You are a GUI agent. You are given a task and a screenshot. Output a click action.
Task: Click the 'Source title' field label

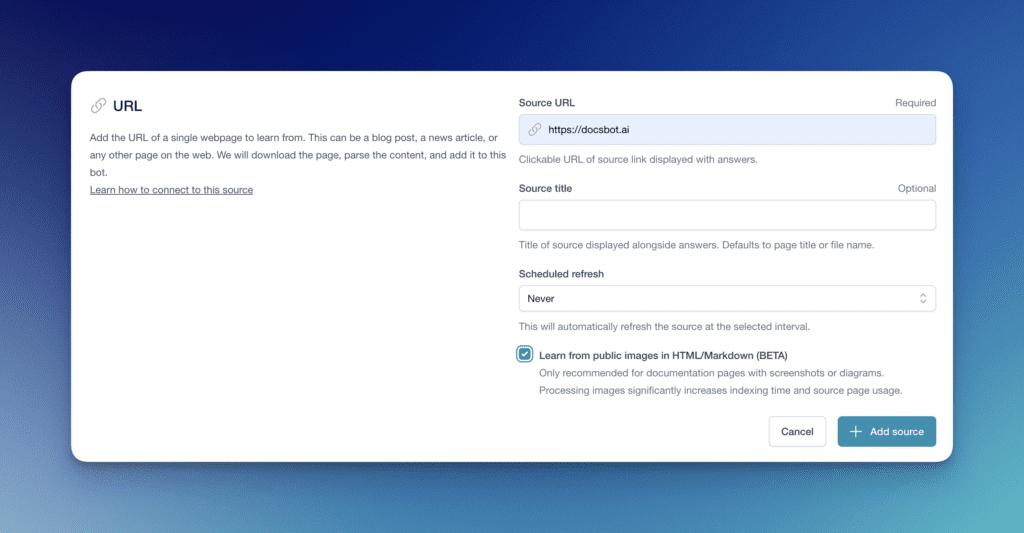point(545,188)
